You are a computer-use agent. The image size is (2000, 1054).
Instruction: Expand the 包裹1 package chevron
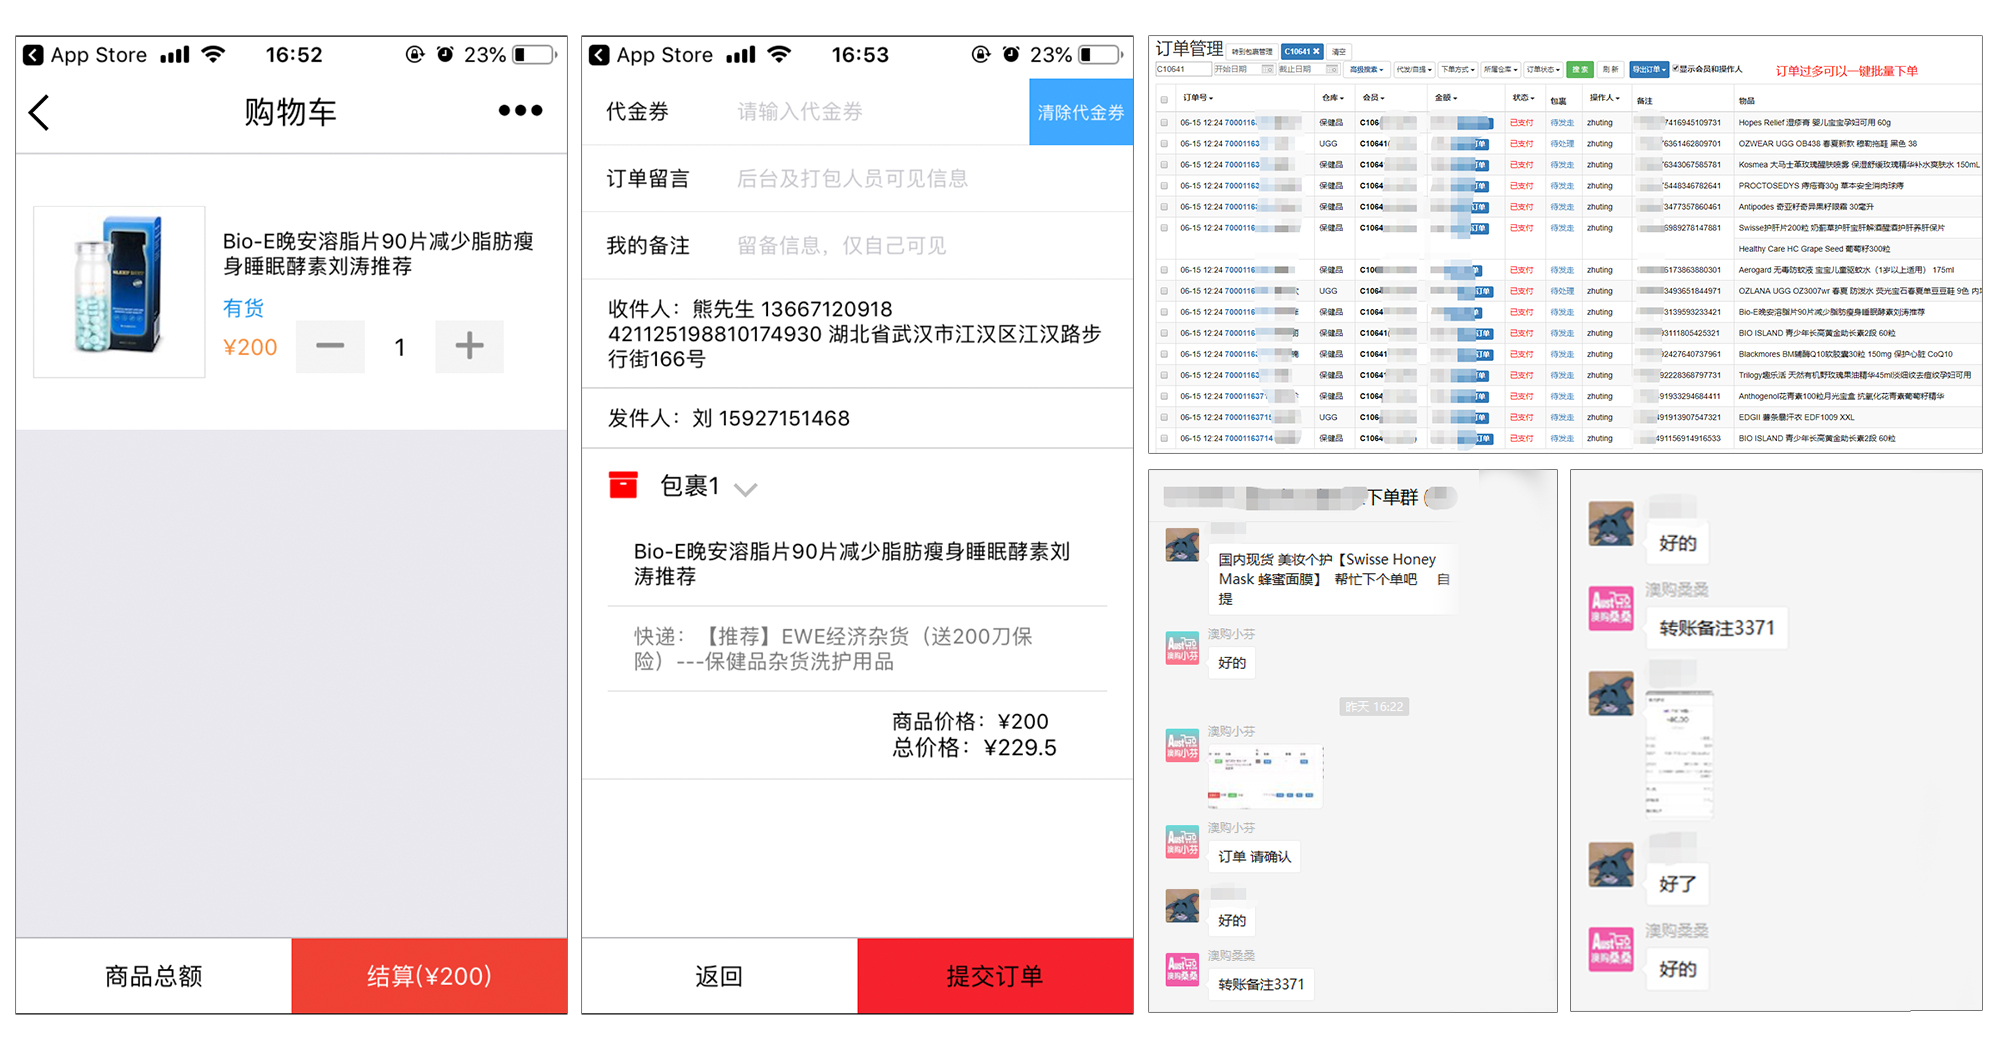pos(746,489)
